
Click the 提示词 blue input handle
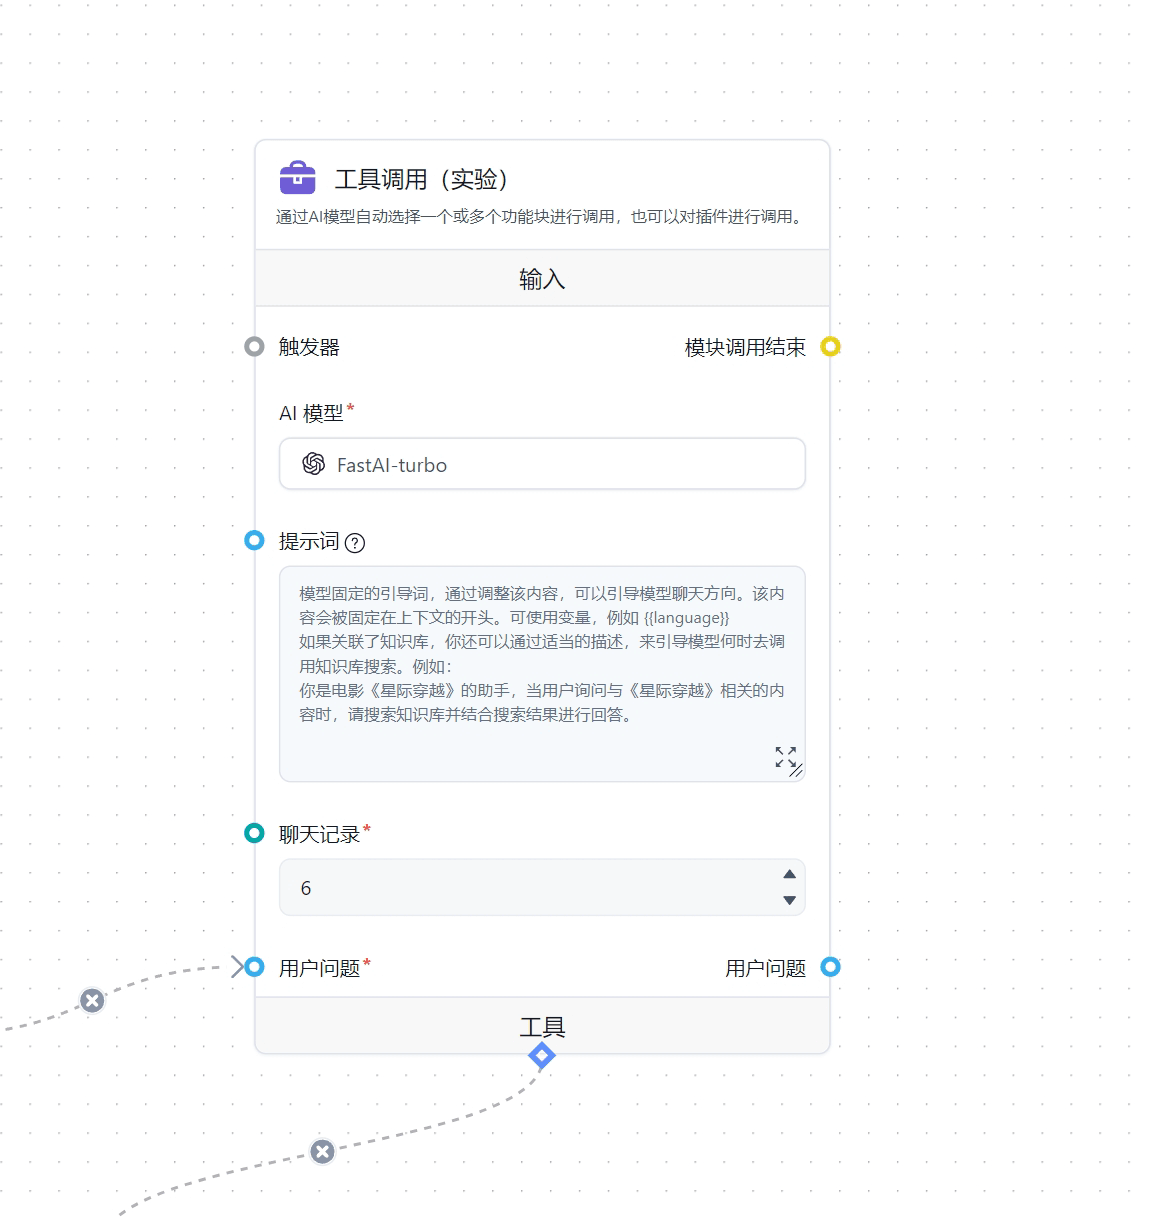(x=254, y=541)
